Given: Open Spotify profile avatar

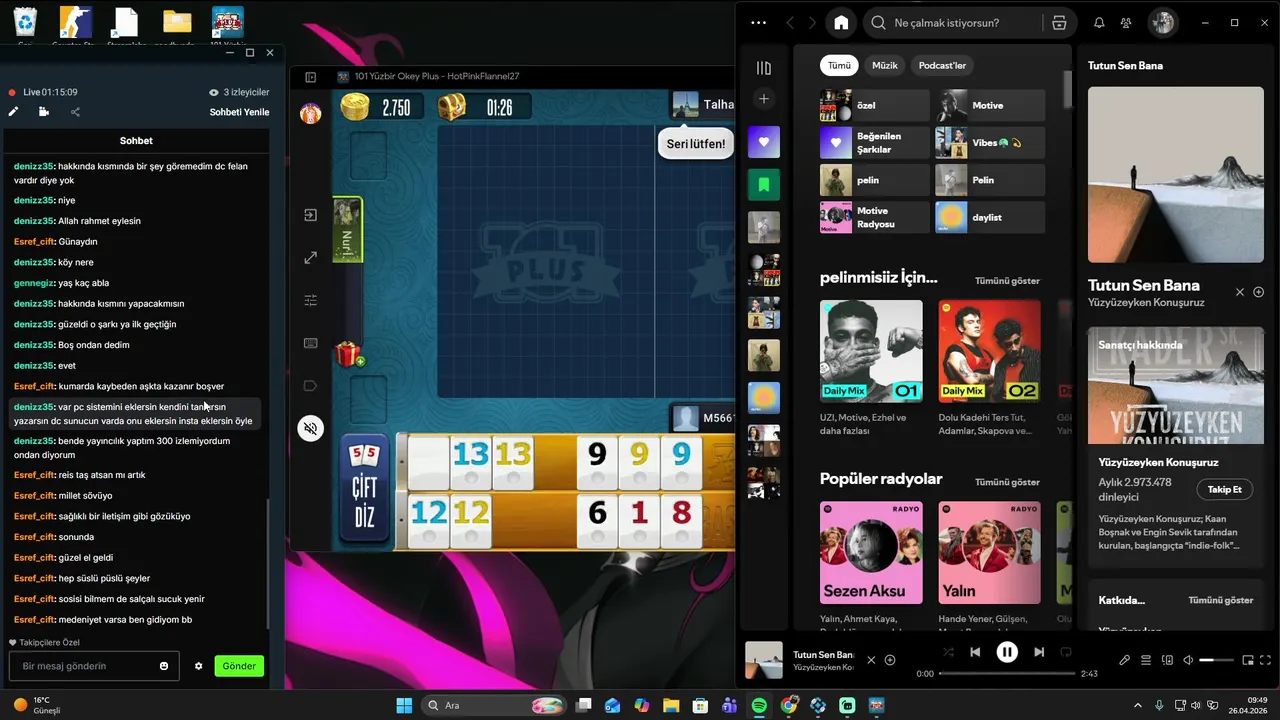Looking at the screenshot, I should [x=1162, y=22].
